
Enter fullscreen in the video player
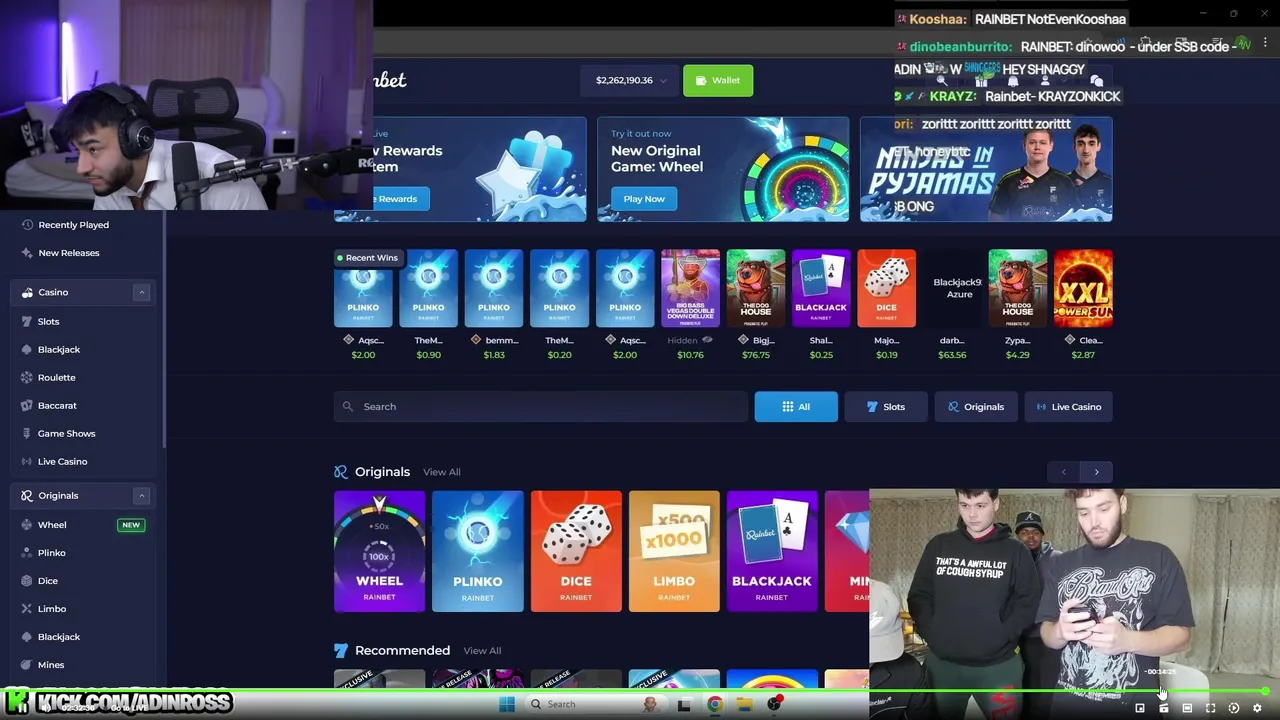click(x=1210, y=708)
